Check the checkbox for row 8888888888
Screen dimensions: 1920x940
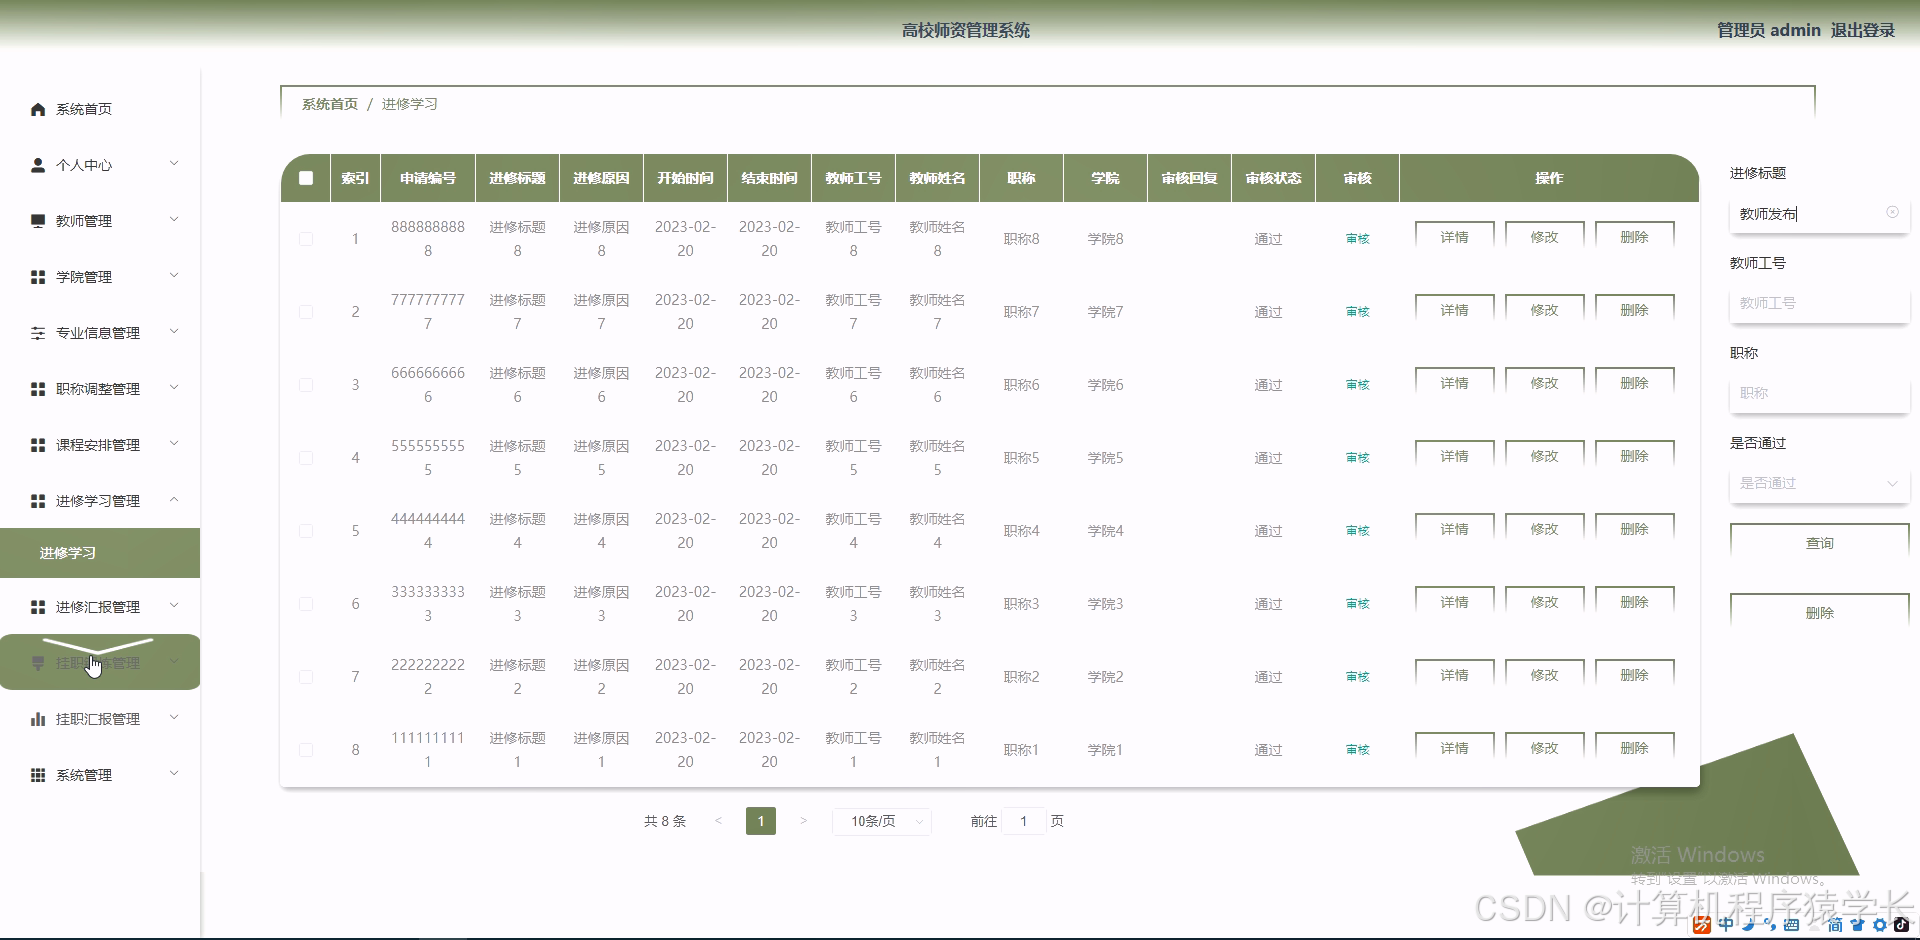click(306, 239)
